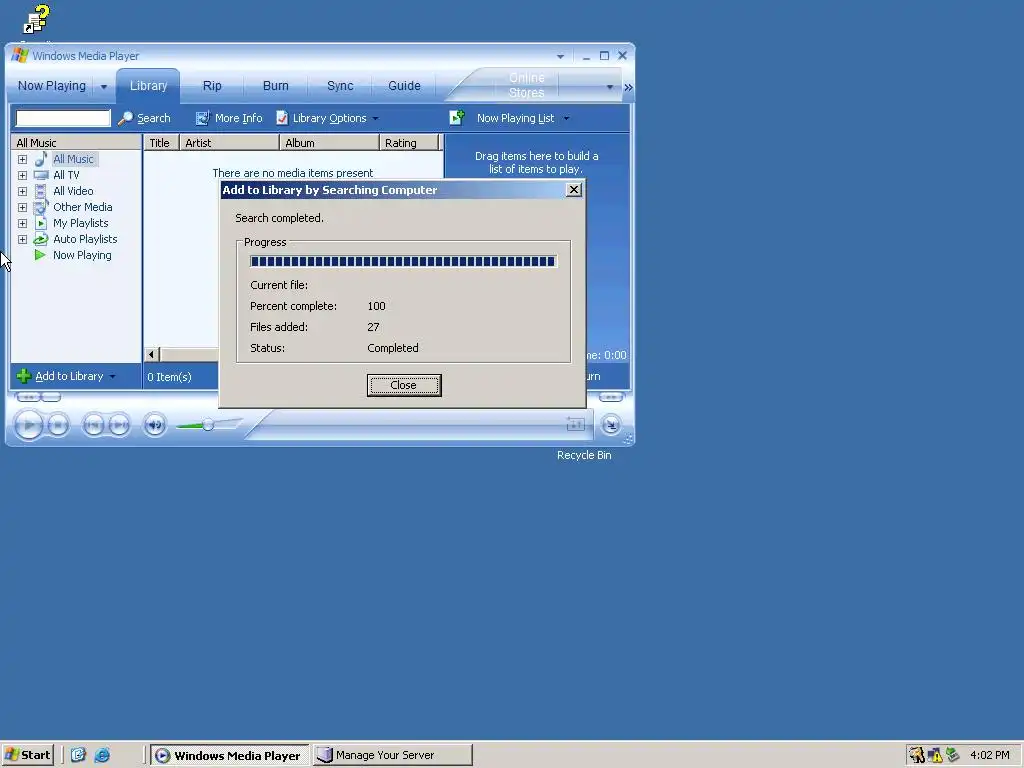Select Now Playing in the library tree

82,255
